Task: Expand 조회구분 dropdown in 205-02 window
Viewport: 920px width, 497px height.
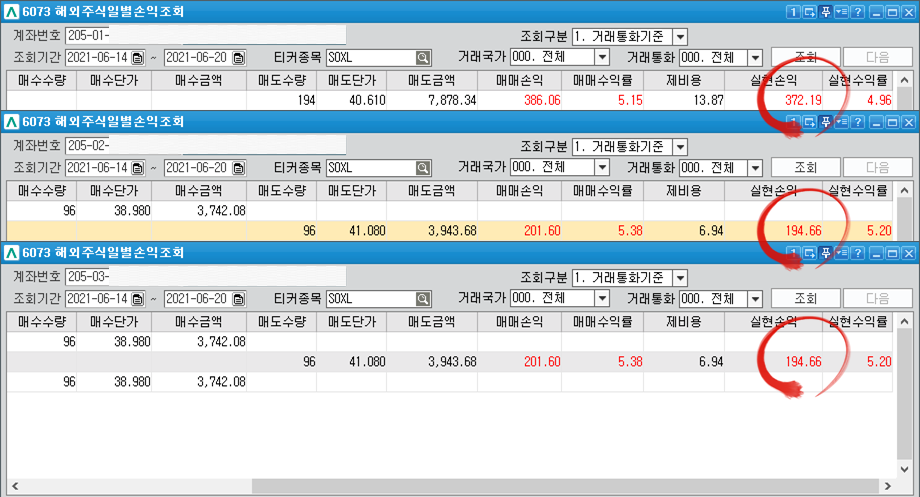Action: (x=680, y=147)
